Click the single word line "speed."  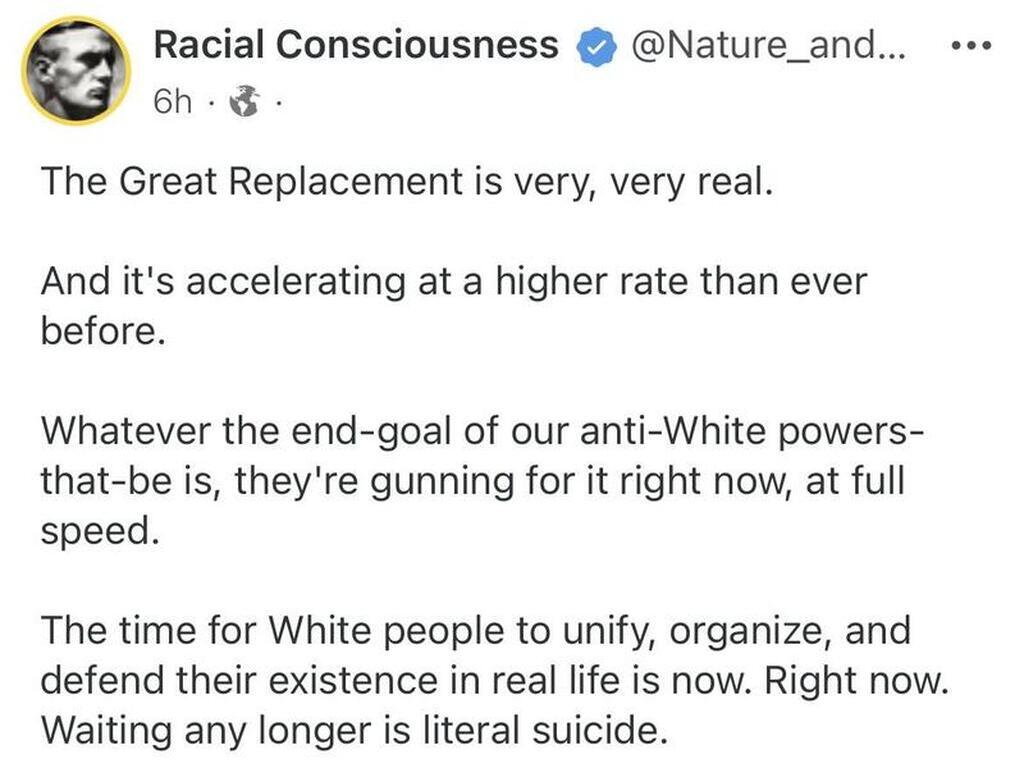(100, 532)
